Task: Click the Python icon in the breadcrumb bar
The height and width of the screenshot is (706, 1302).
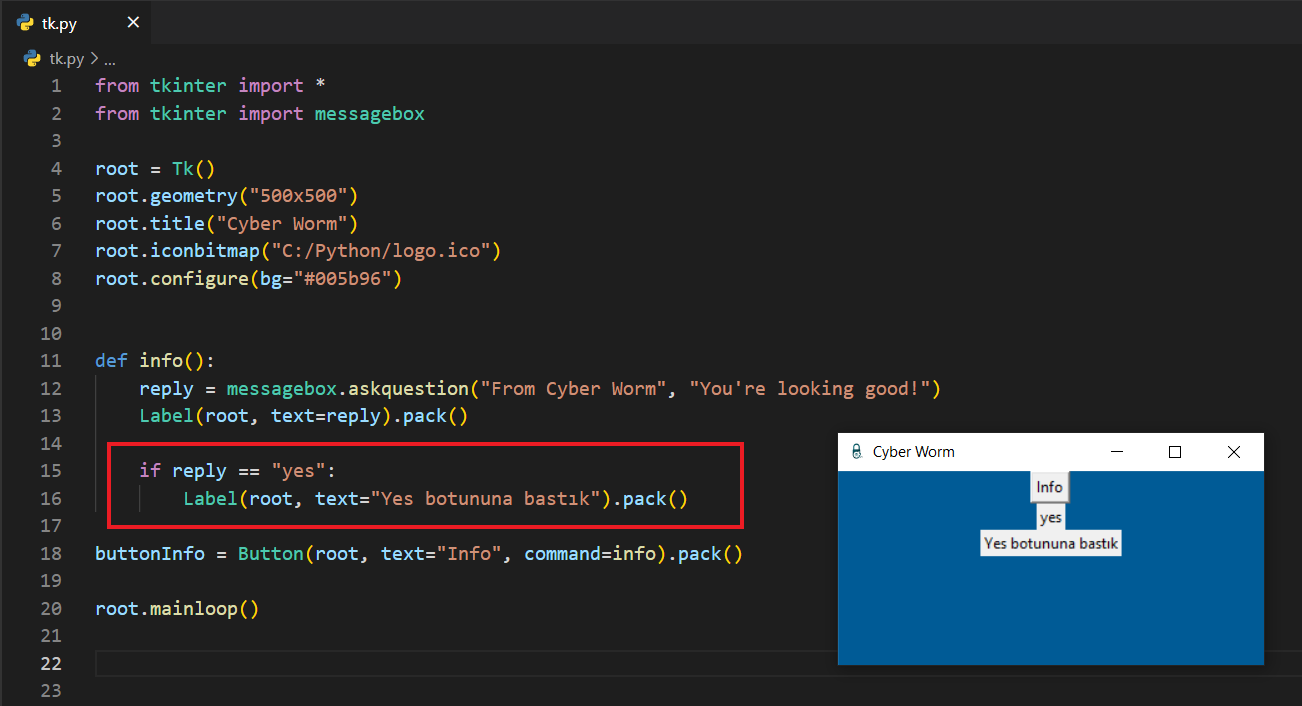Action: click(x=32, y=58)
